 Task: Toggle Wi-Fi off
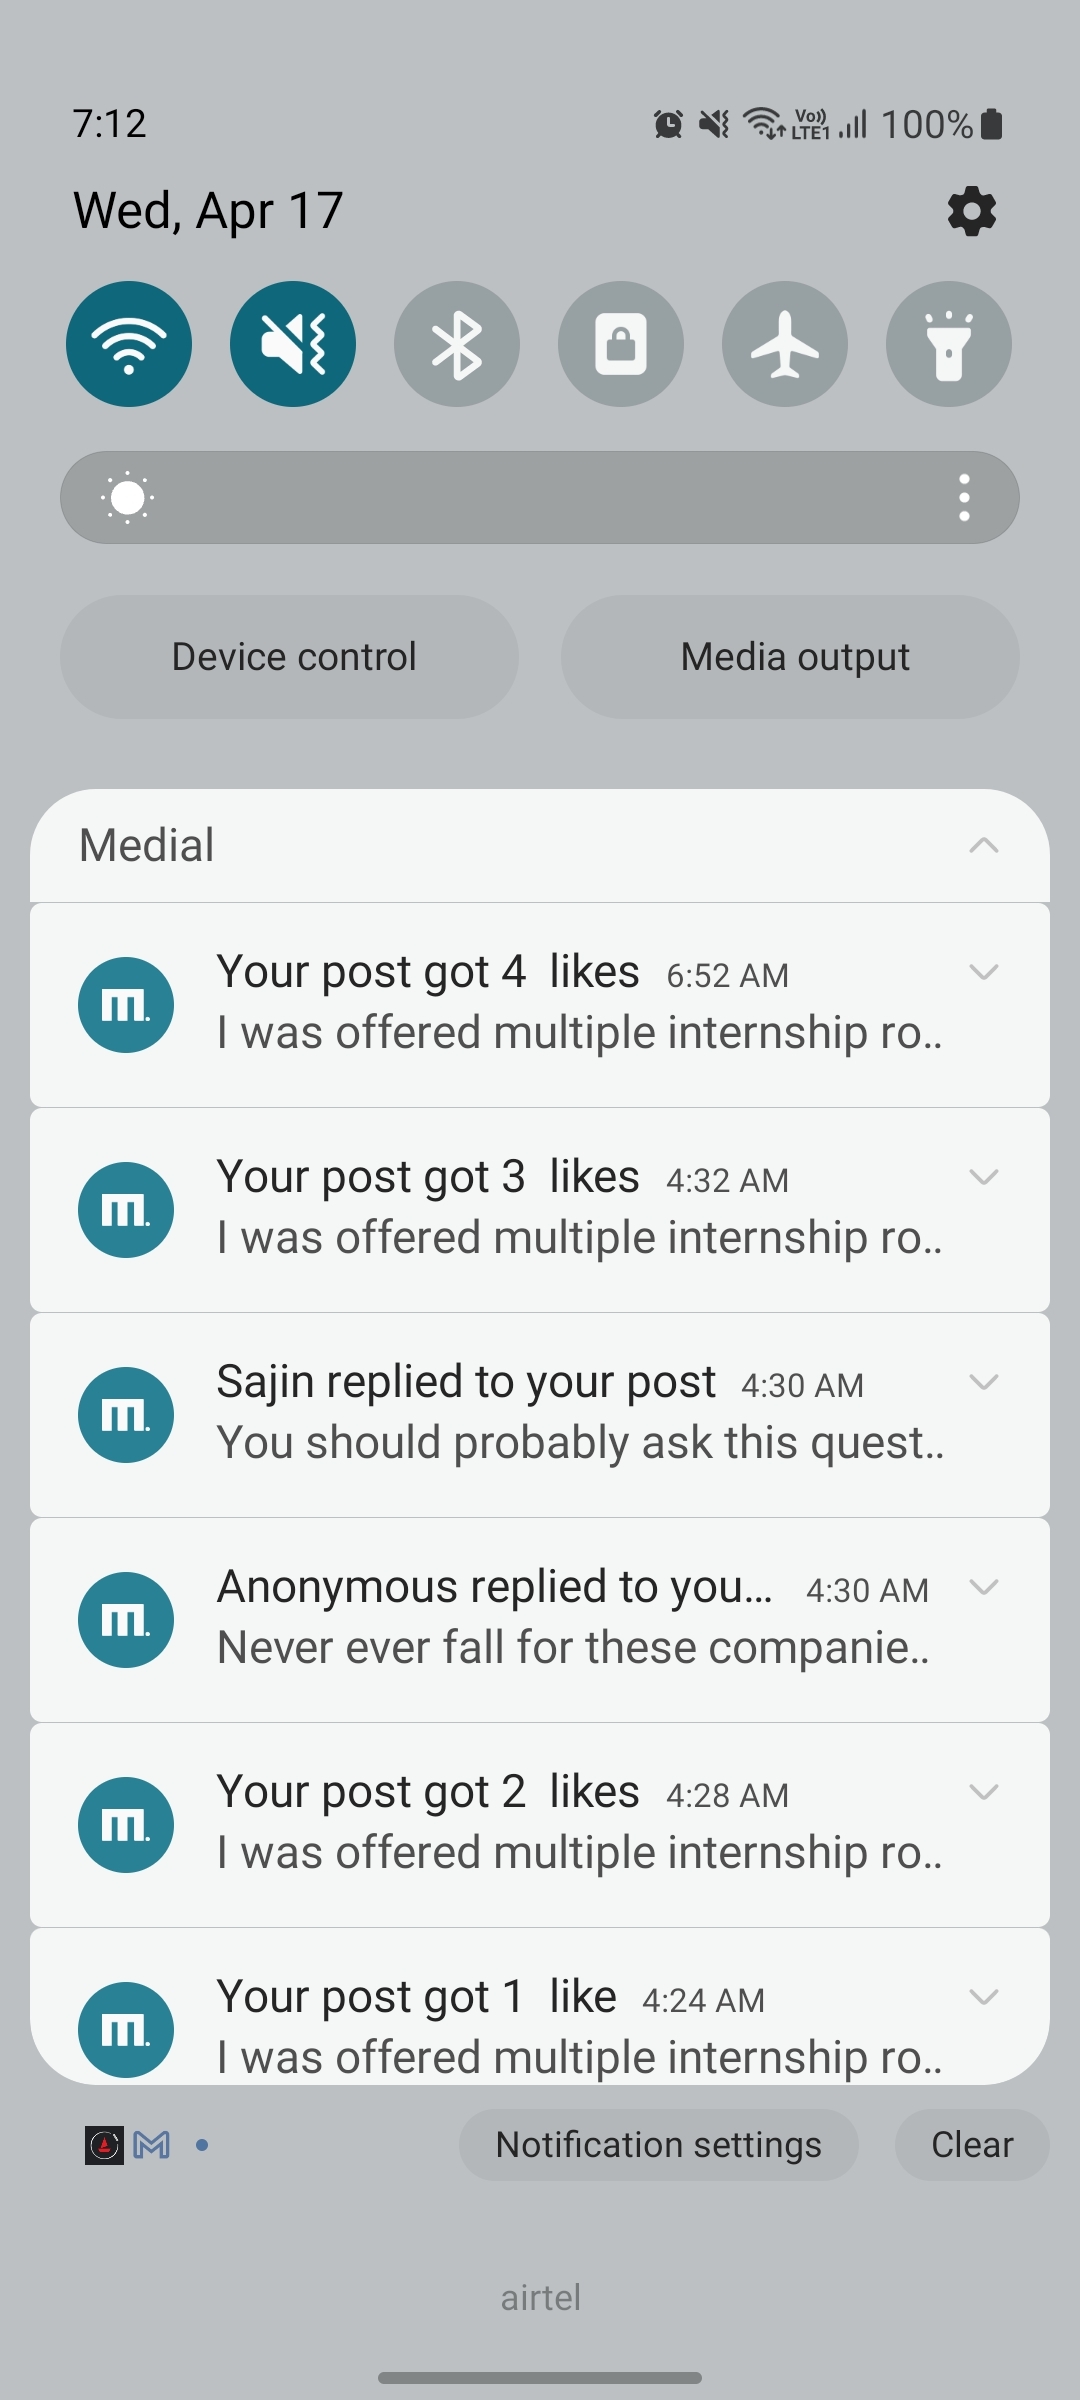point(129,344)
